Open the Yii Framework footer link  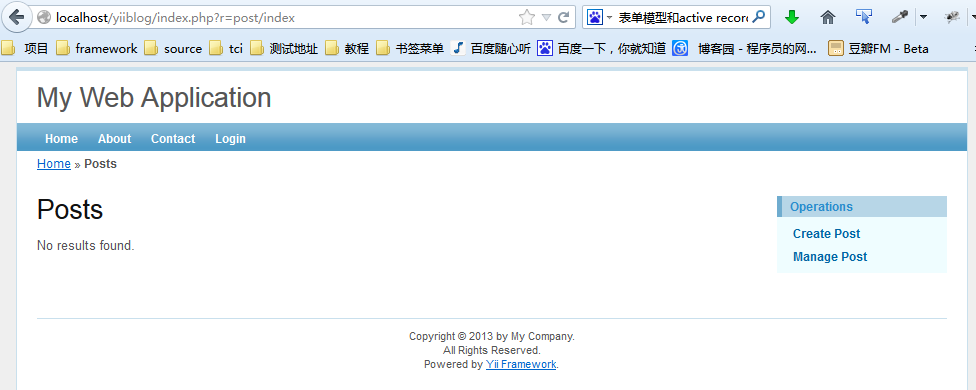521,364
